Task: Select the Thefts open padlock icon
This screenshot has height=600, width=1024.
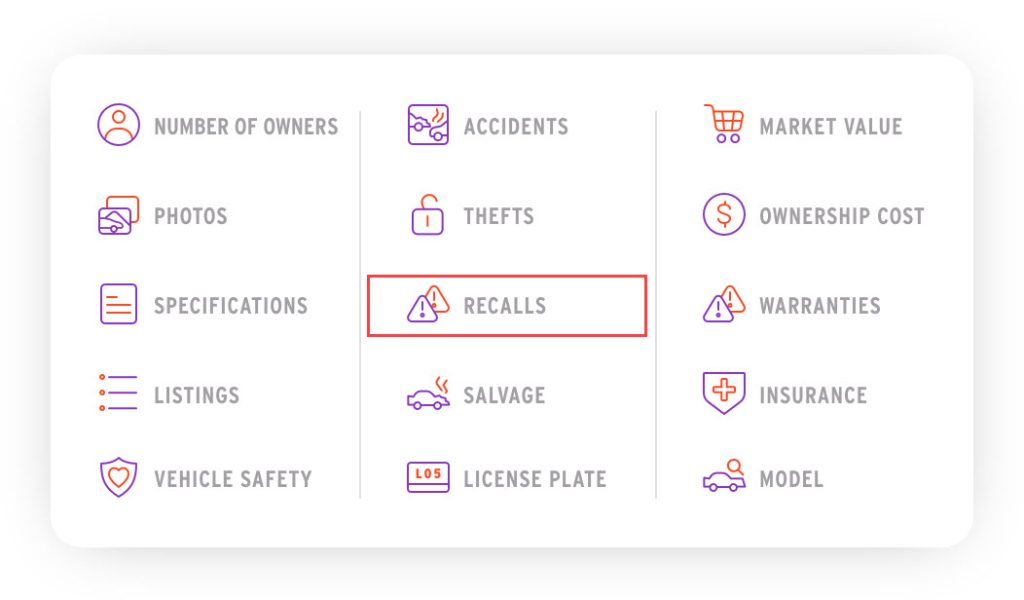Action: coord(428,214)
